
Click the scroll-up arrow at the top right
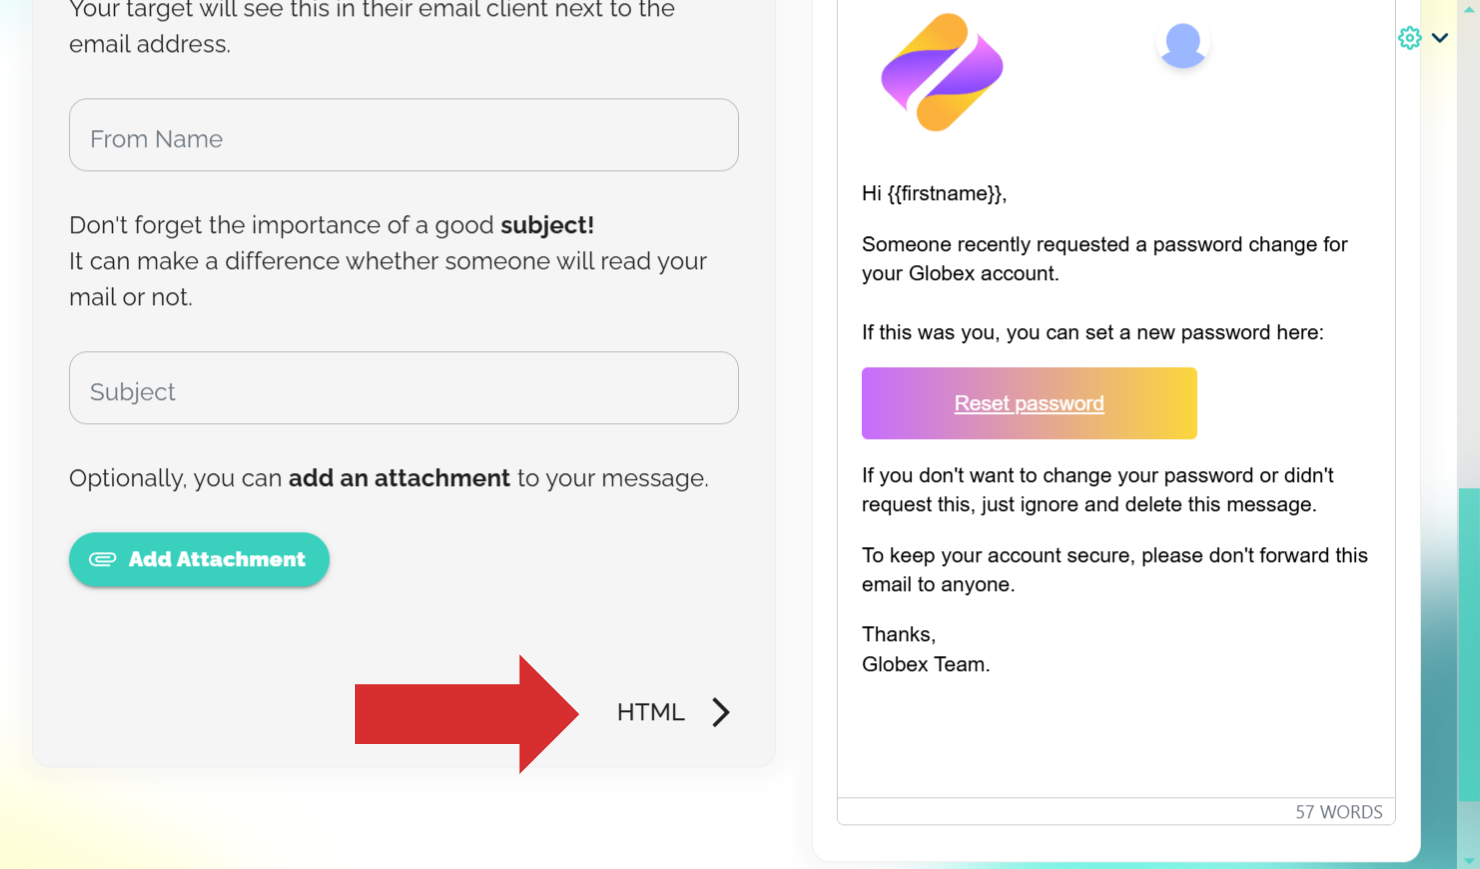(x=1469, y=8)
